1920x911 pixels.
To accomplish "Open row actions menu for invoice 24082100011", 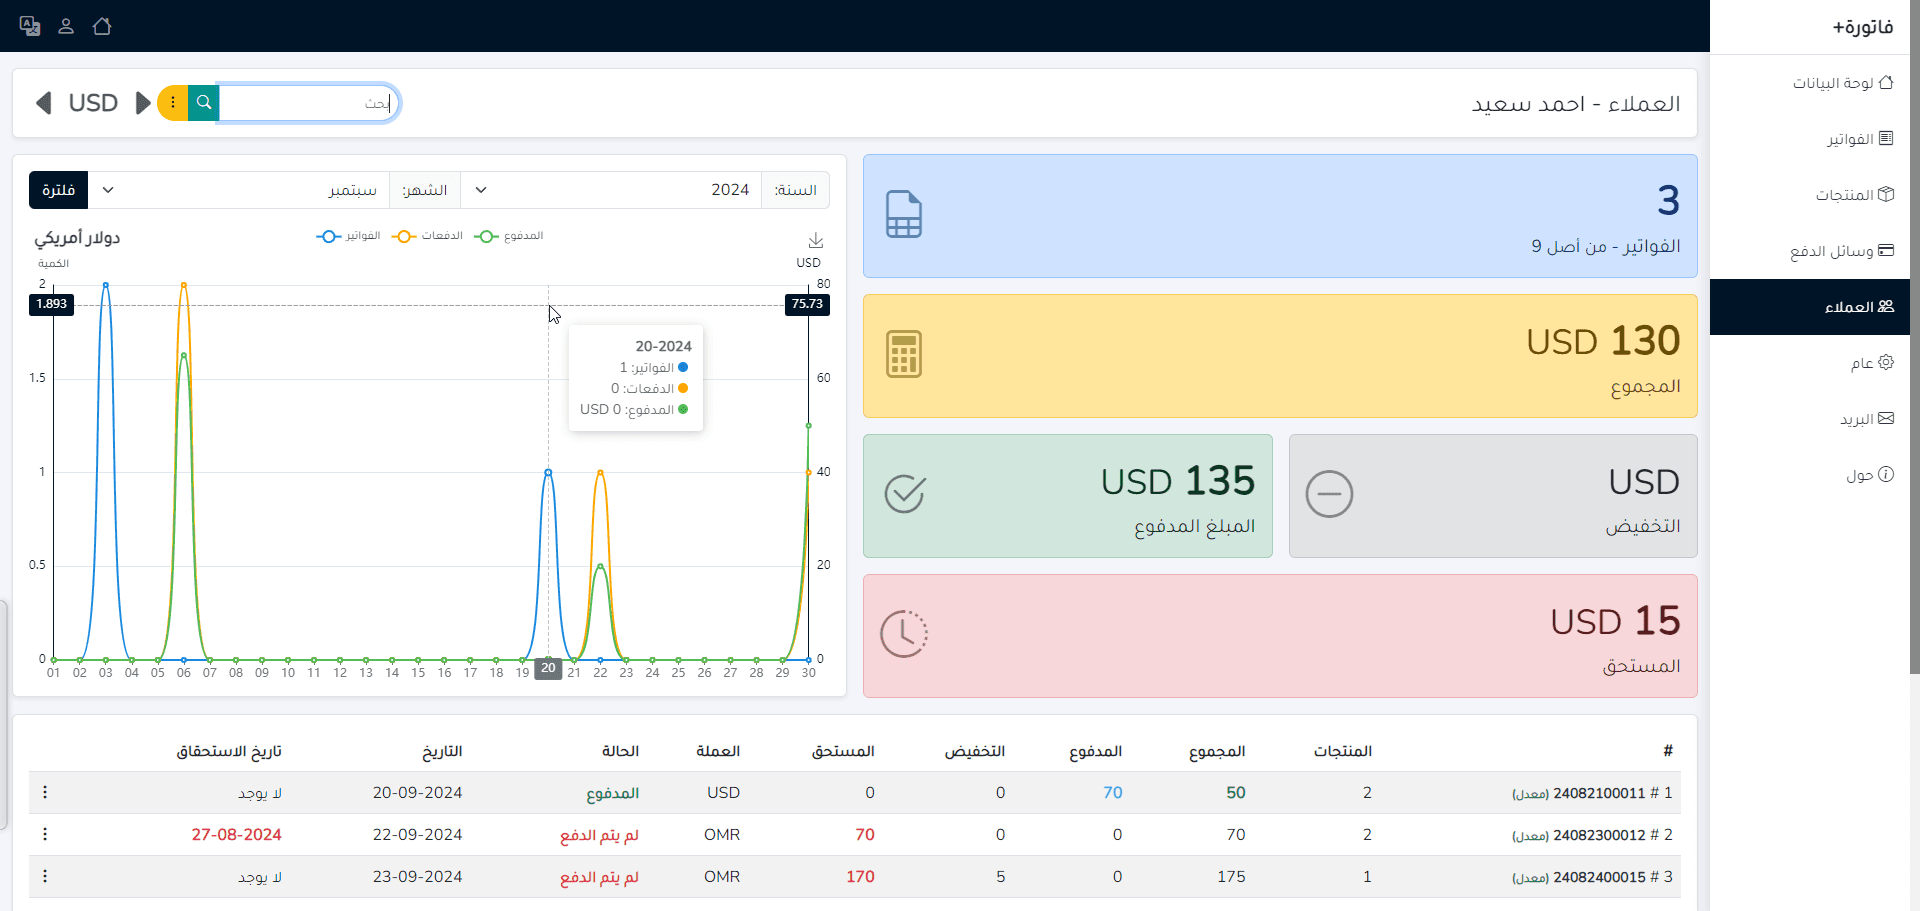I will click(x=45, y=792).
